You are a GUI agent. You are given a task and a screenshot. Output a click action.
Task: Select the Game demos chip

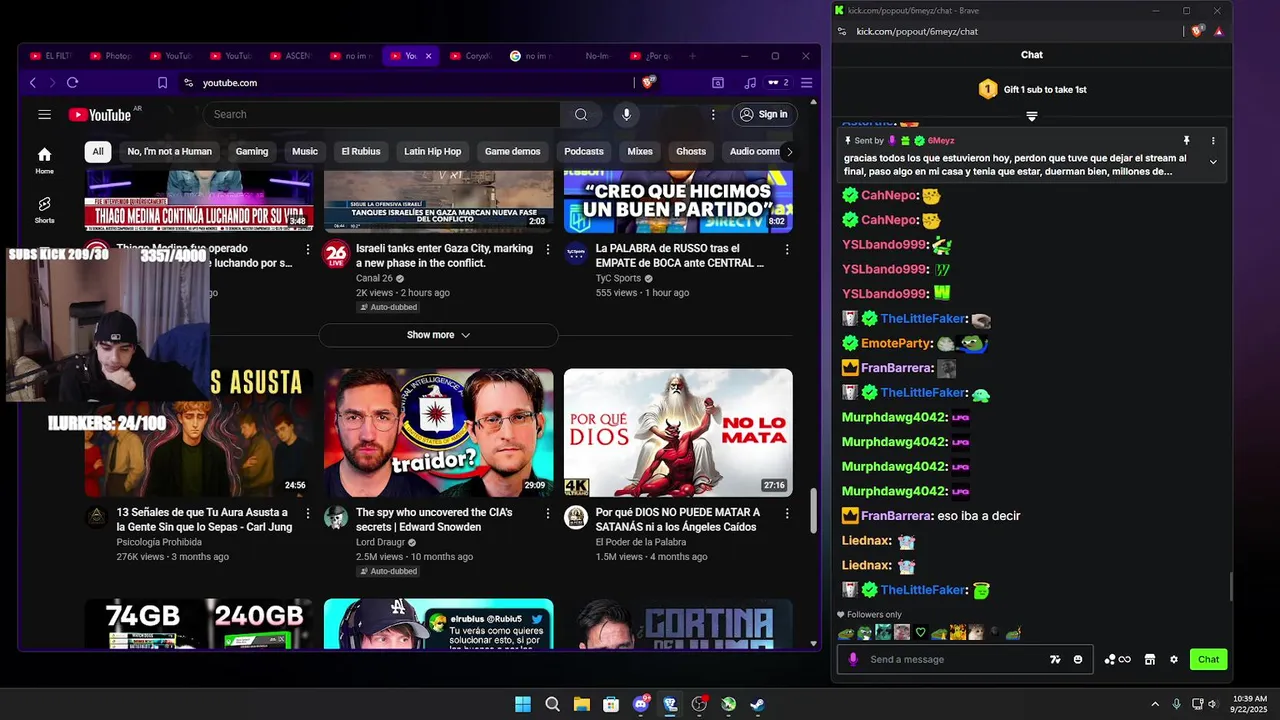(513, 152)
